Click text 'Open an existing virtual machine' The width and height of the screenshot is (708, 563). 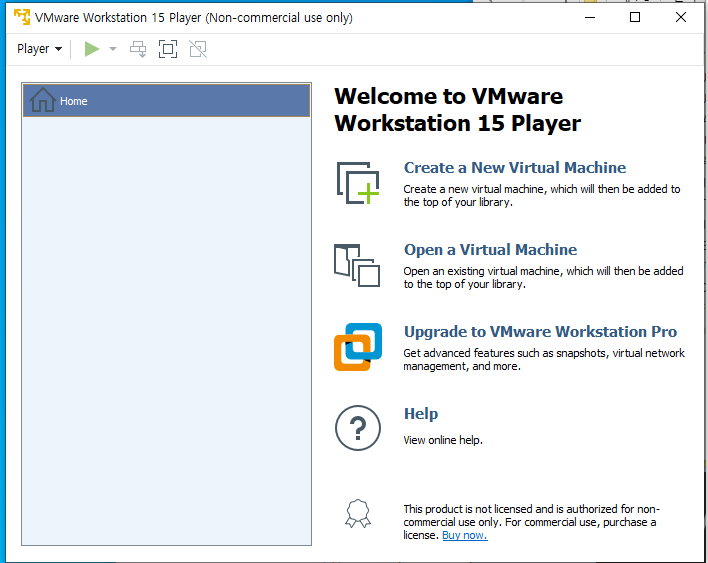click(x=483, y=271)
